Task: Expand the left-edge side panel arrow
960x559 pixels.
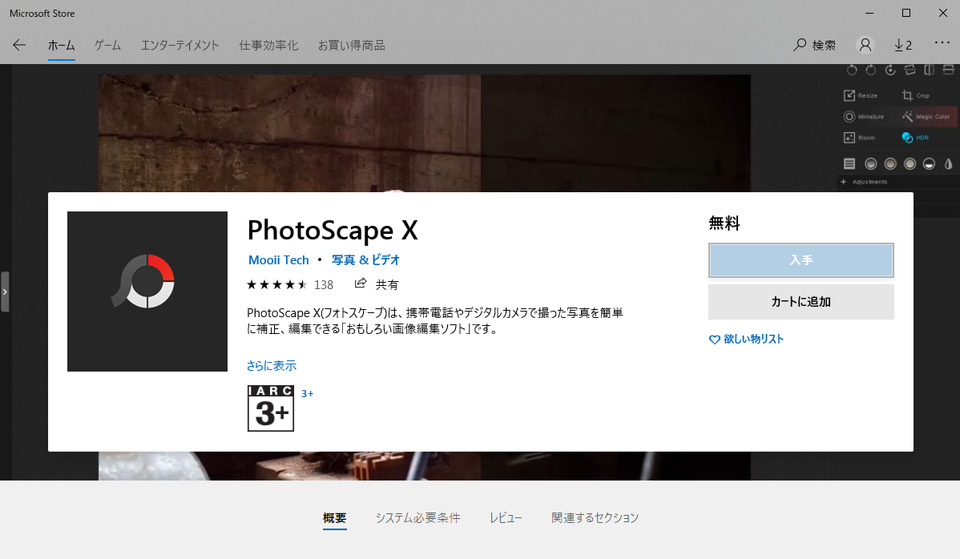Action: tap(5, 292)
